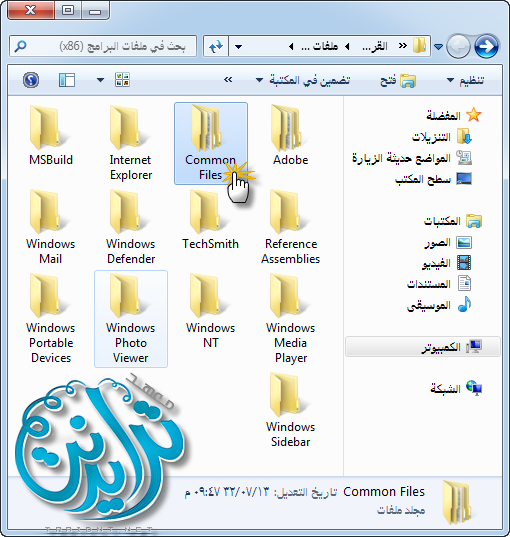Click the help question mark icon

[31, 80]
